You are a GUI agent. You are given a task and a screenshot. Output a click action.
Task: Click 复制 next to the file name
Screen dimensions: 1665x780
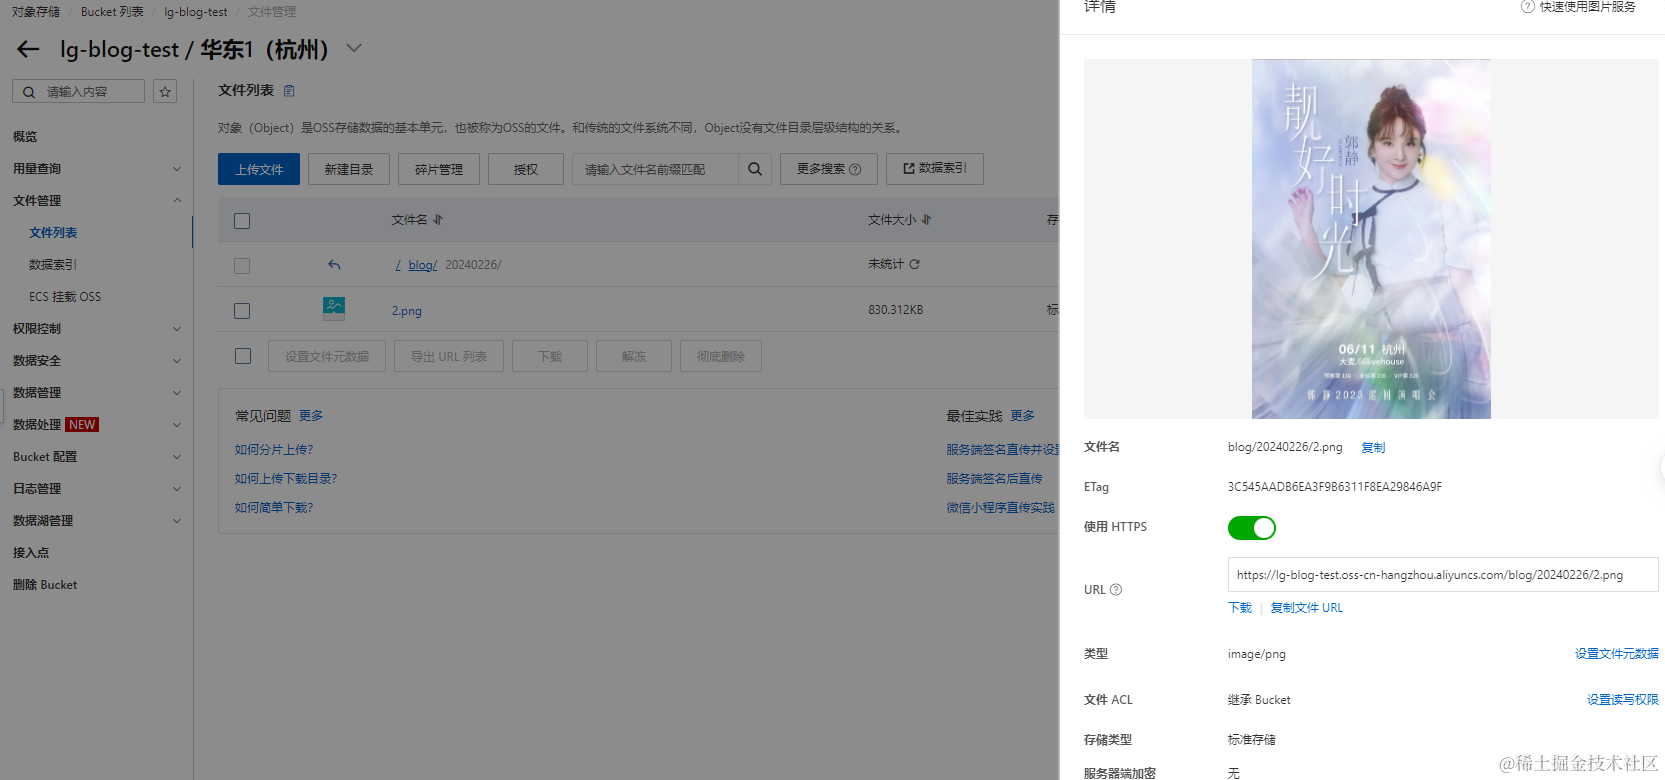(x=1373, y=448)
